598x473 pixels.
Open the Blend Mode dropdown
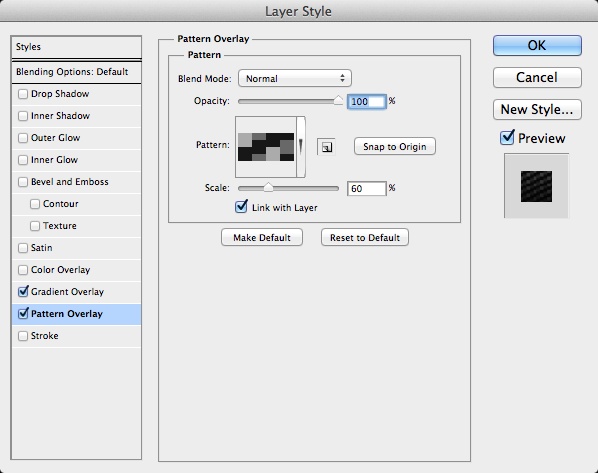[295, 78]
